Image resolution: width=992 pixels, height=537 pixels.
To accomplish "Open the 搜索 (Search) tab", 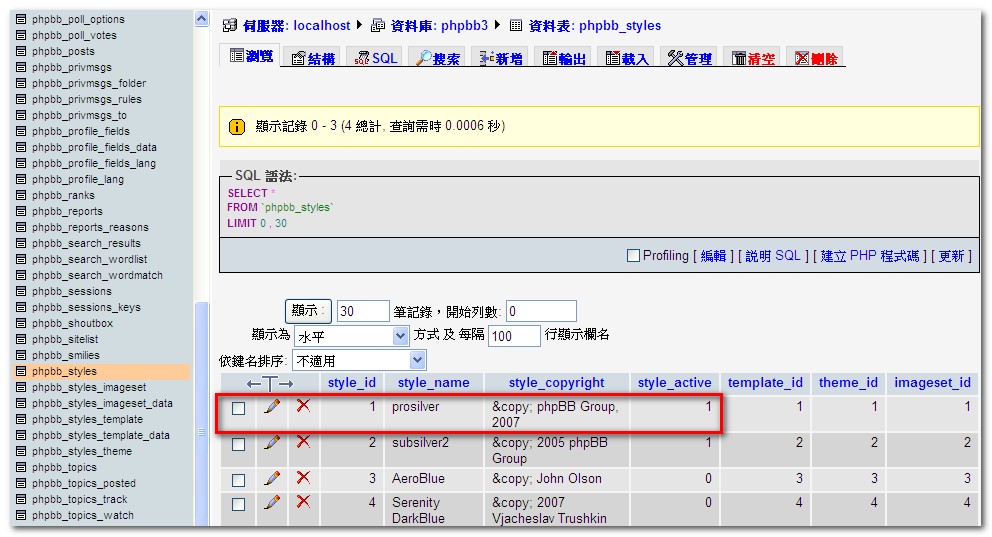I will pos(437,58).
